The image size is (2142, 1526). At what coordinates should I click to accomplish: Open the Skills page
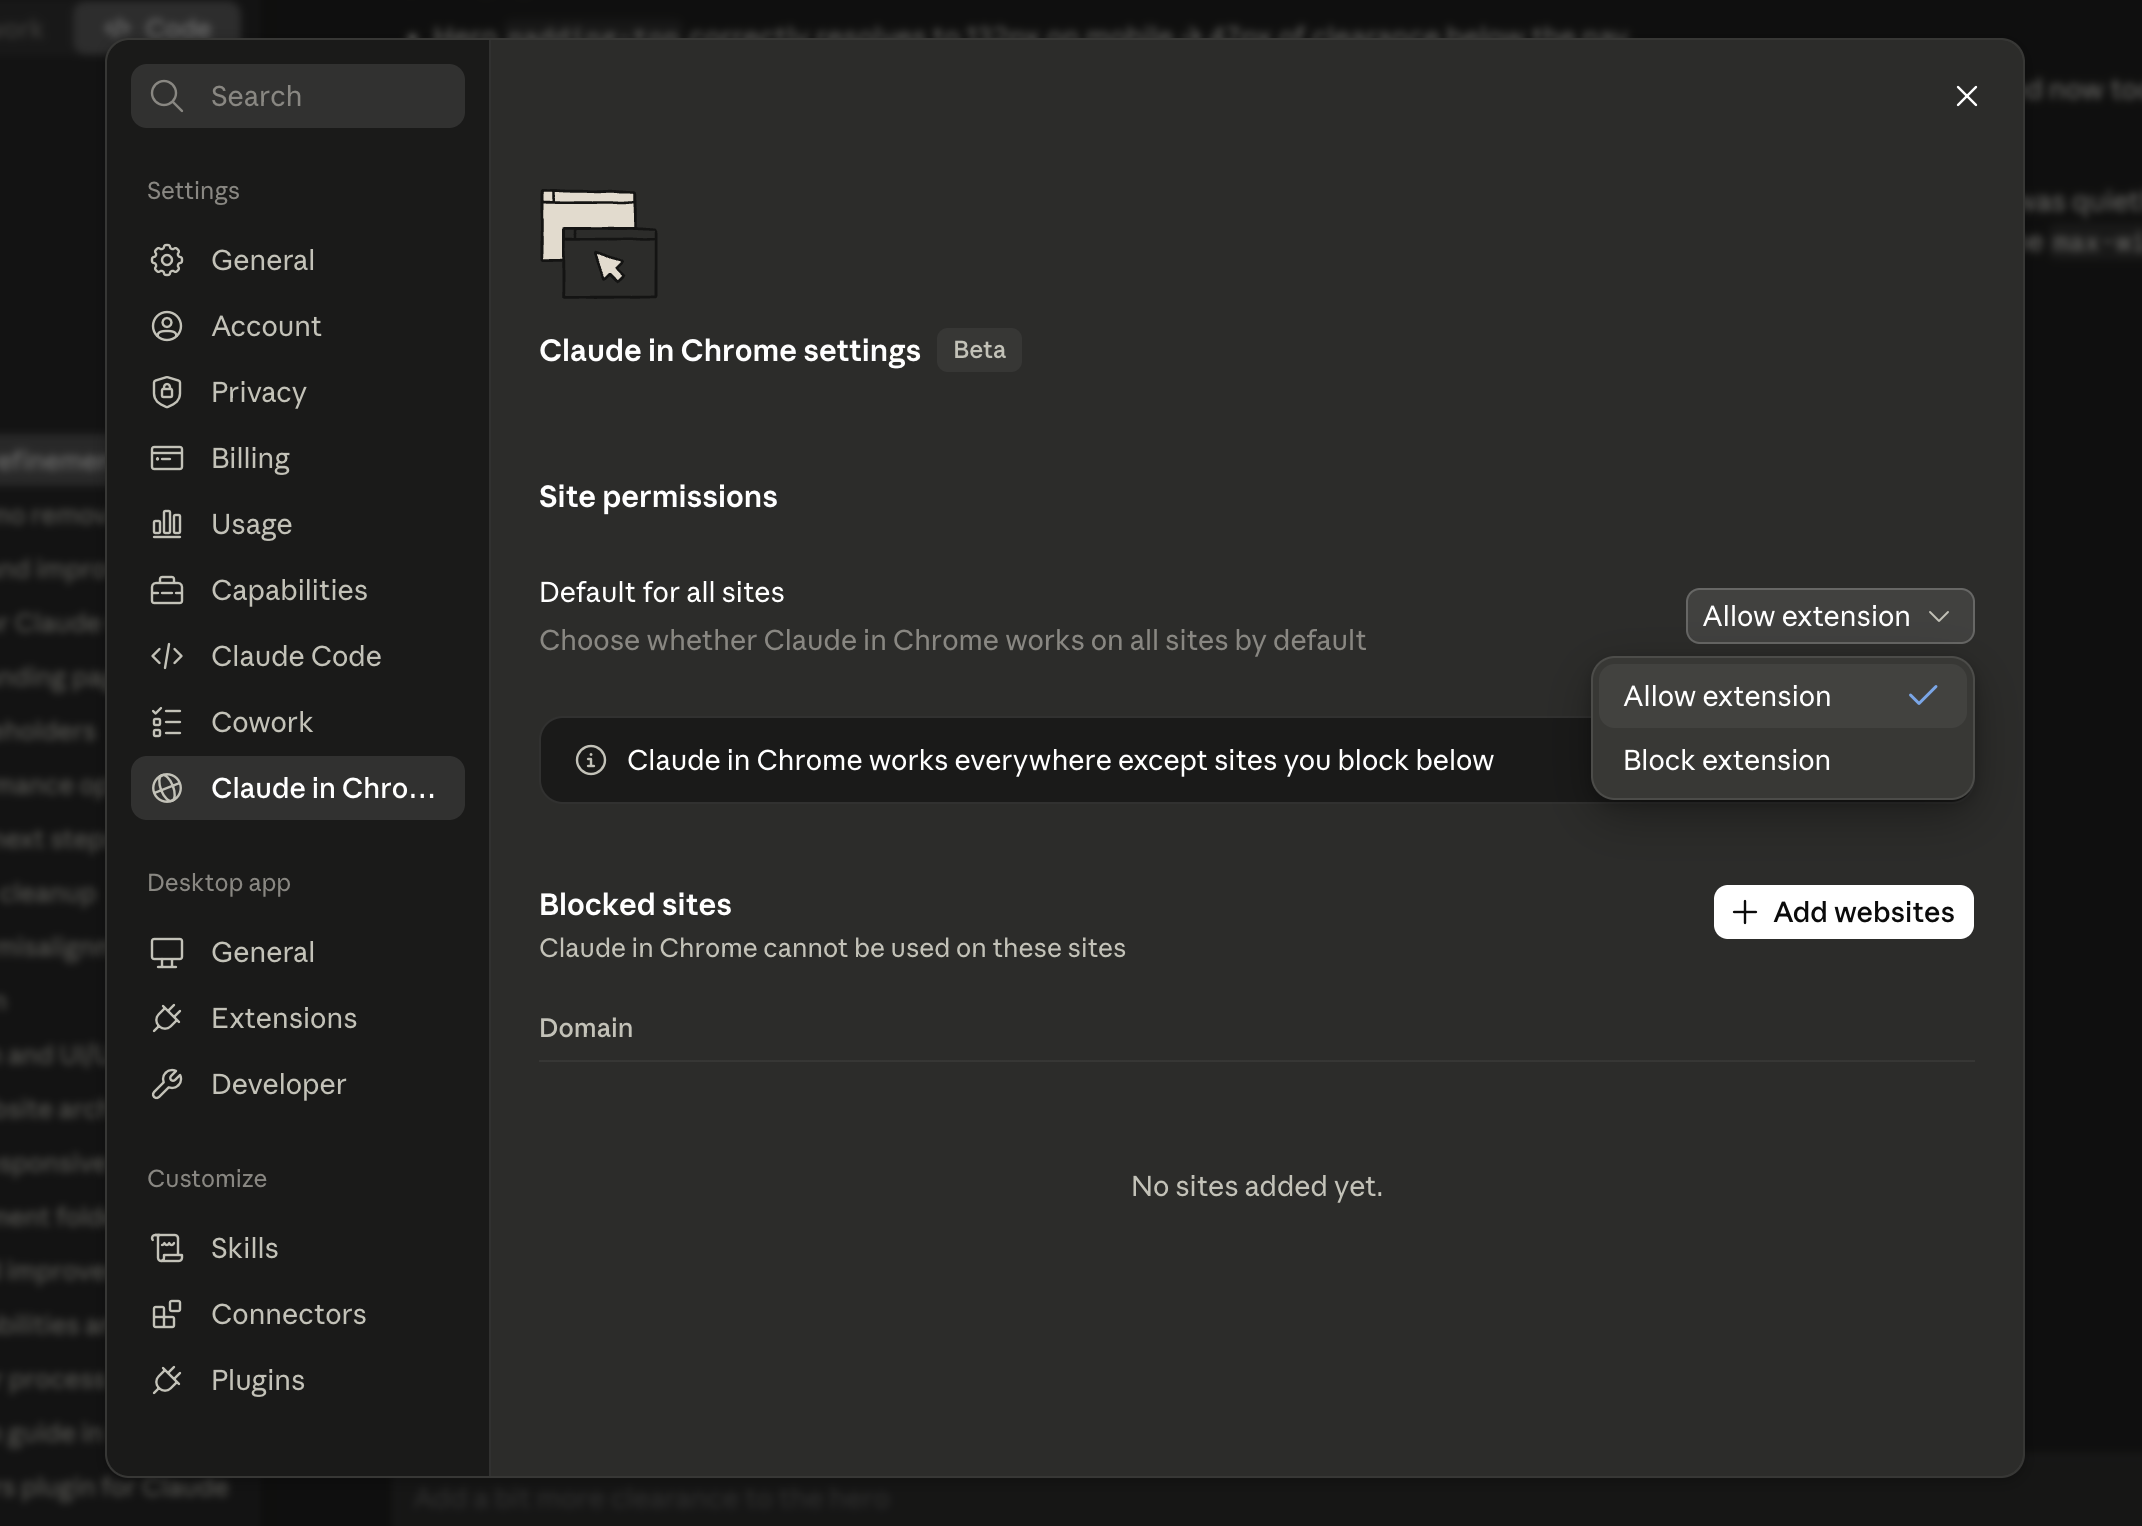click(298, 1248)
